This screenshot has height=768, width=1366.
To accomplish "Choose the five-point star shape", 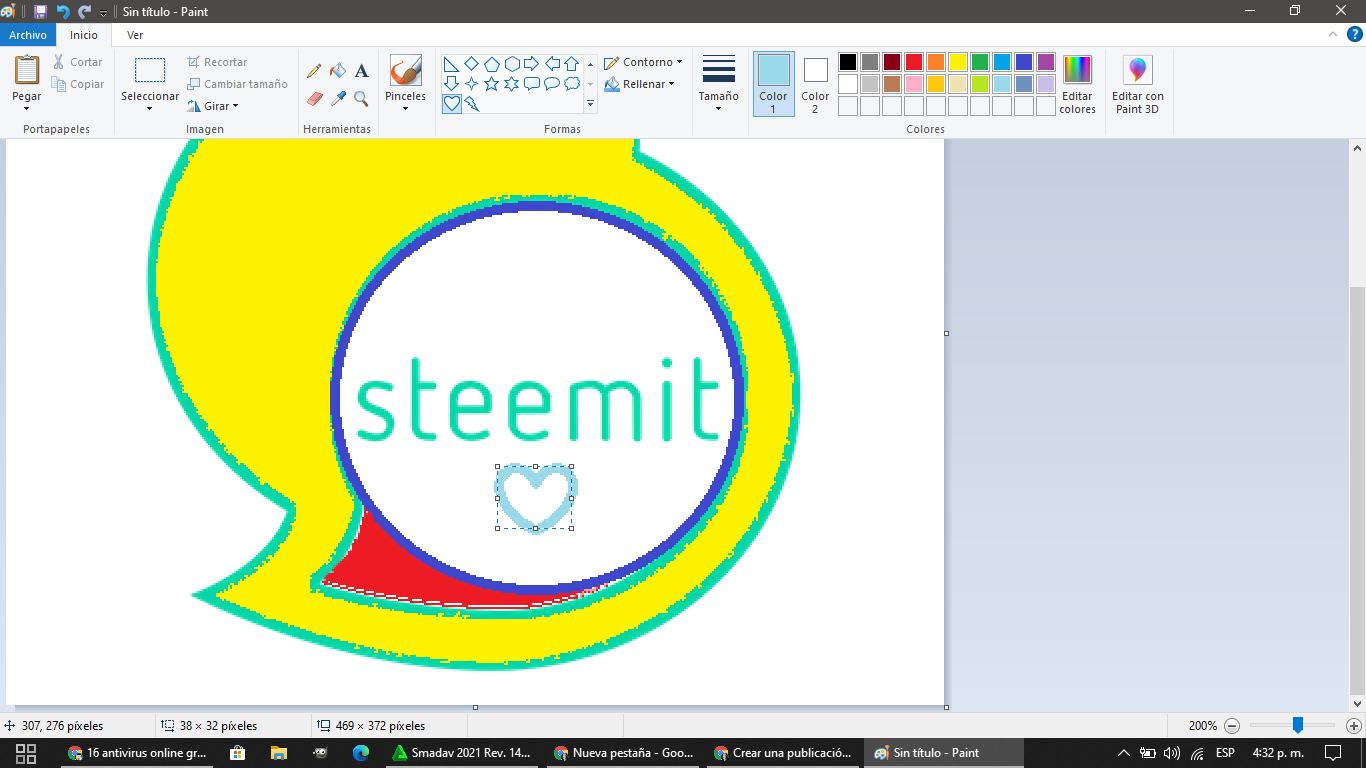I will 491,84.
